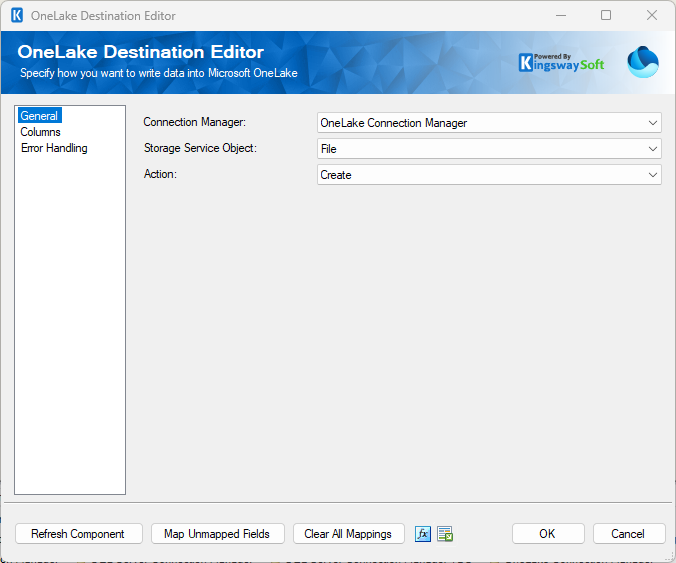Click the window title bar text
The image size is (676, 563).
click(x=103, y=16)
